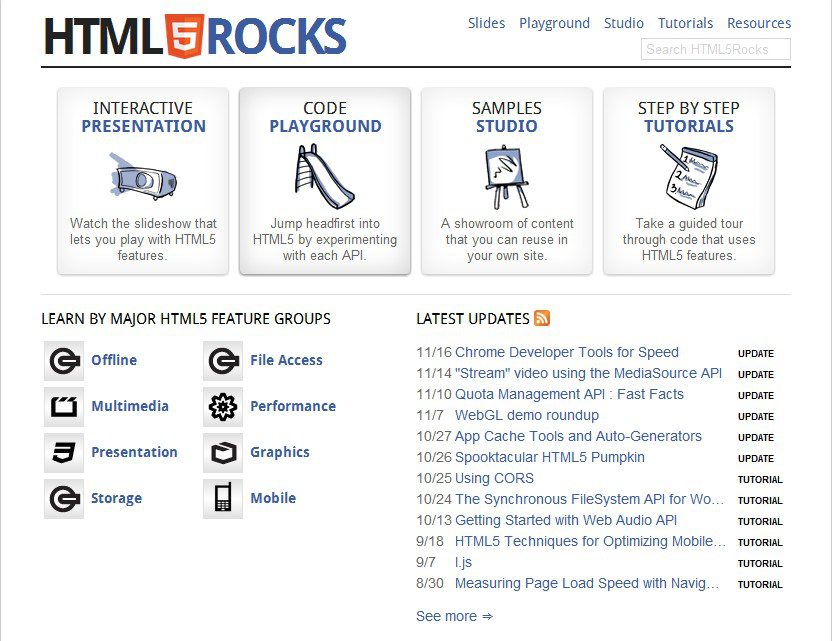Click the 11/16 date in Latest Updates
Screen dimensions: 832x641
click(434, 352)
